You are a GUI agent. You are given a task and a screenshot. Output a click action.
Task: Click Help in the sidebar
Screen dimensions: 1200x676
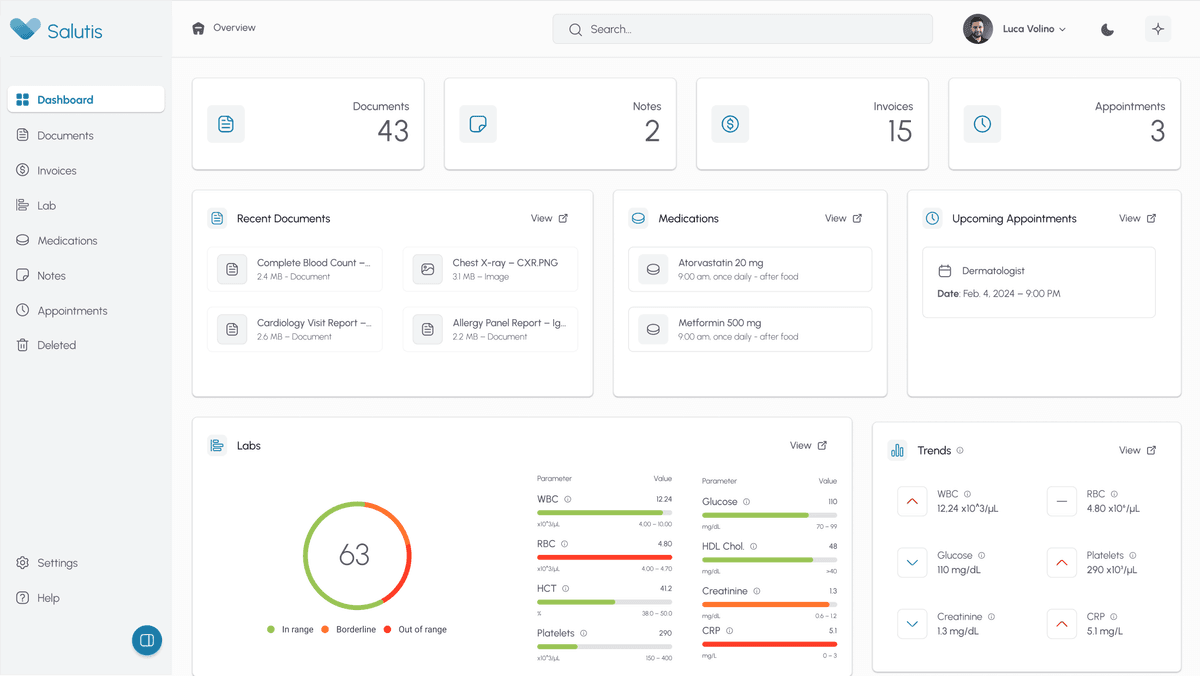pos(42,597)
